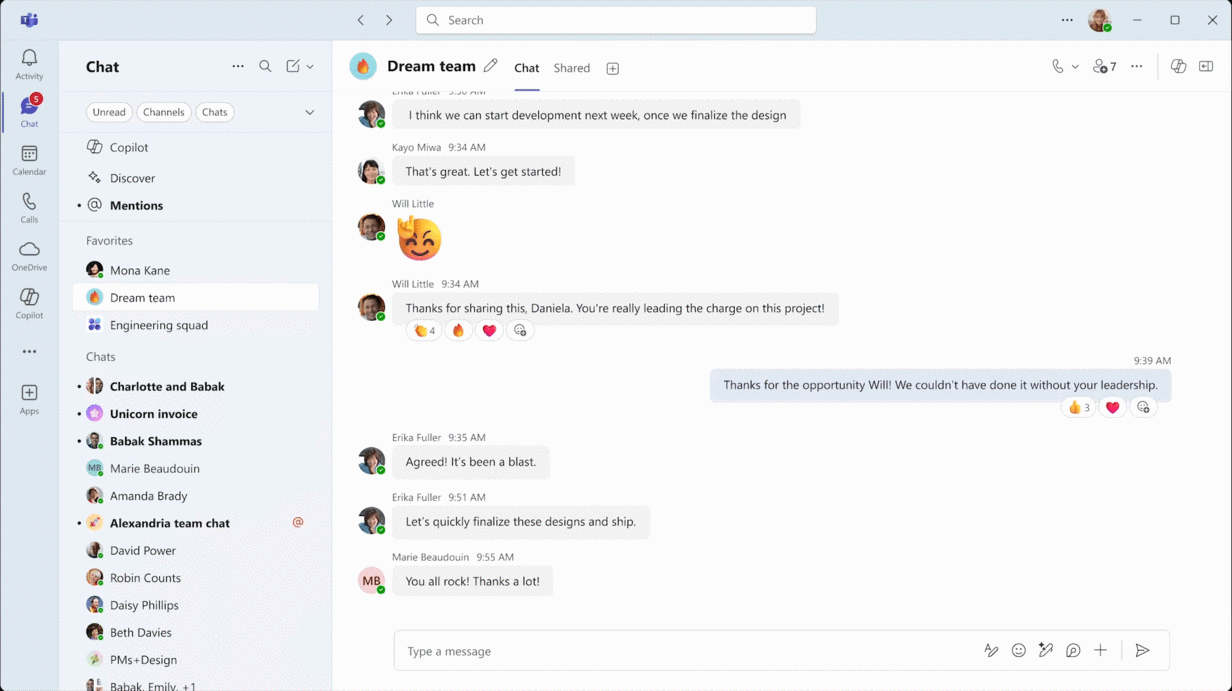This screenshot has height=691, width=1232.
Task: Open the call options dropdown arrow
Action: (1075, 67)
